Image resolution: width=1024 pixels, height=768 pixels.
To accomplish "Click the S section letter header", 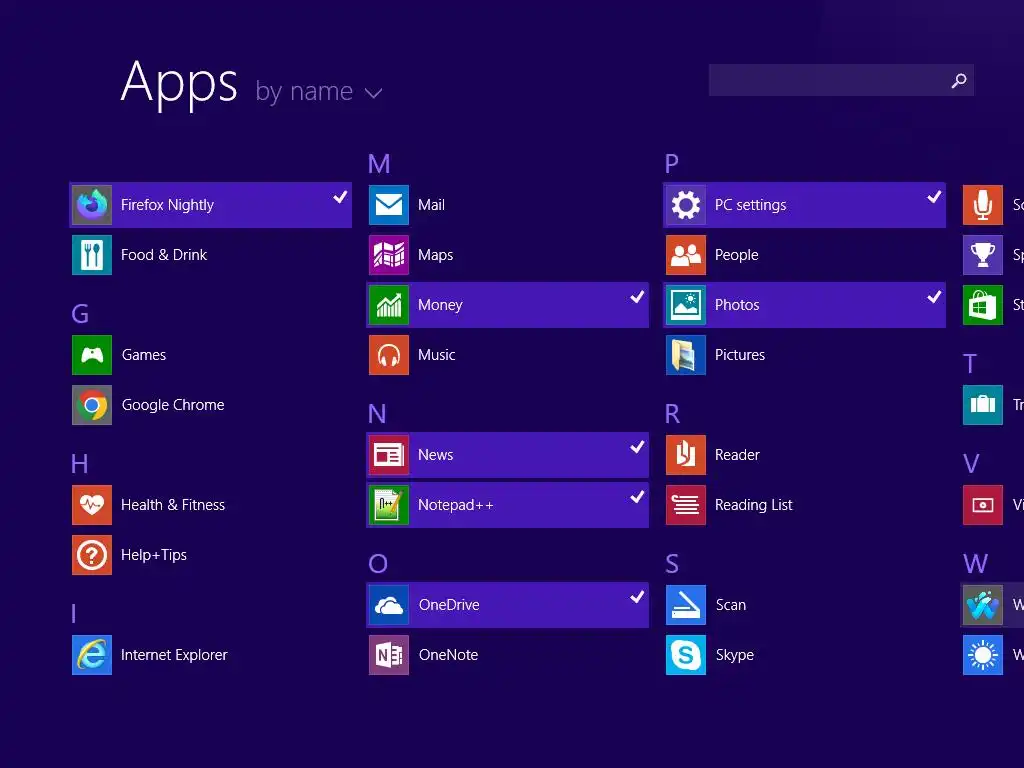I will pos(672,564).
